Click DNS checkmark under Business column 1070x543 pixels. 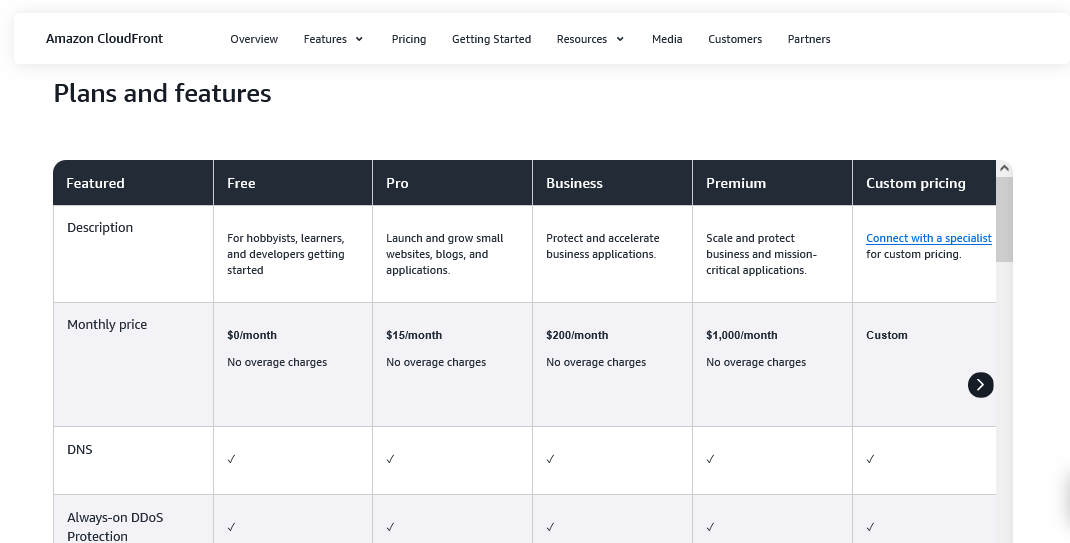pos(550,459)
